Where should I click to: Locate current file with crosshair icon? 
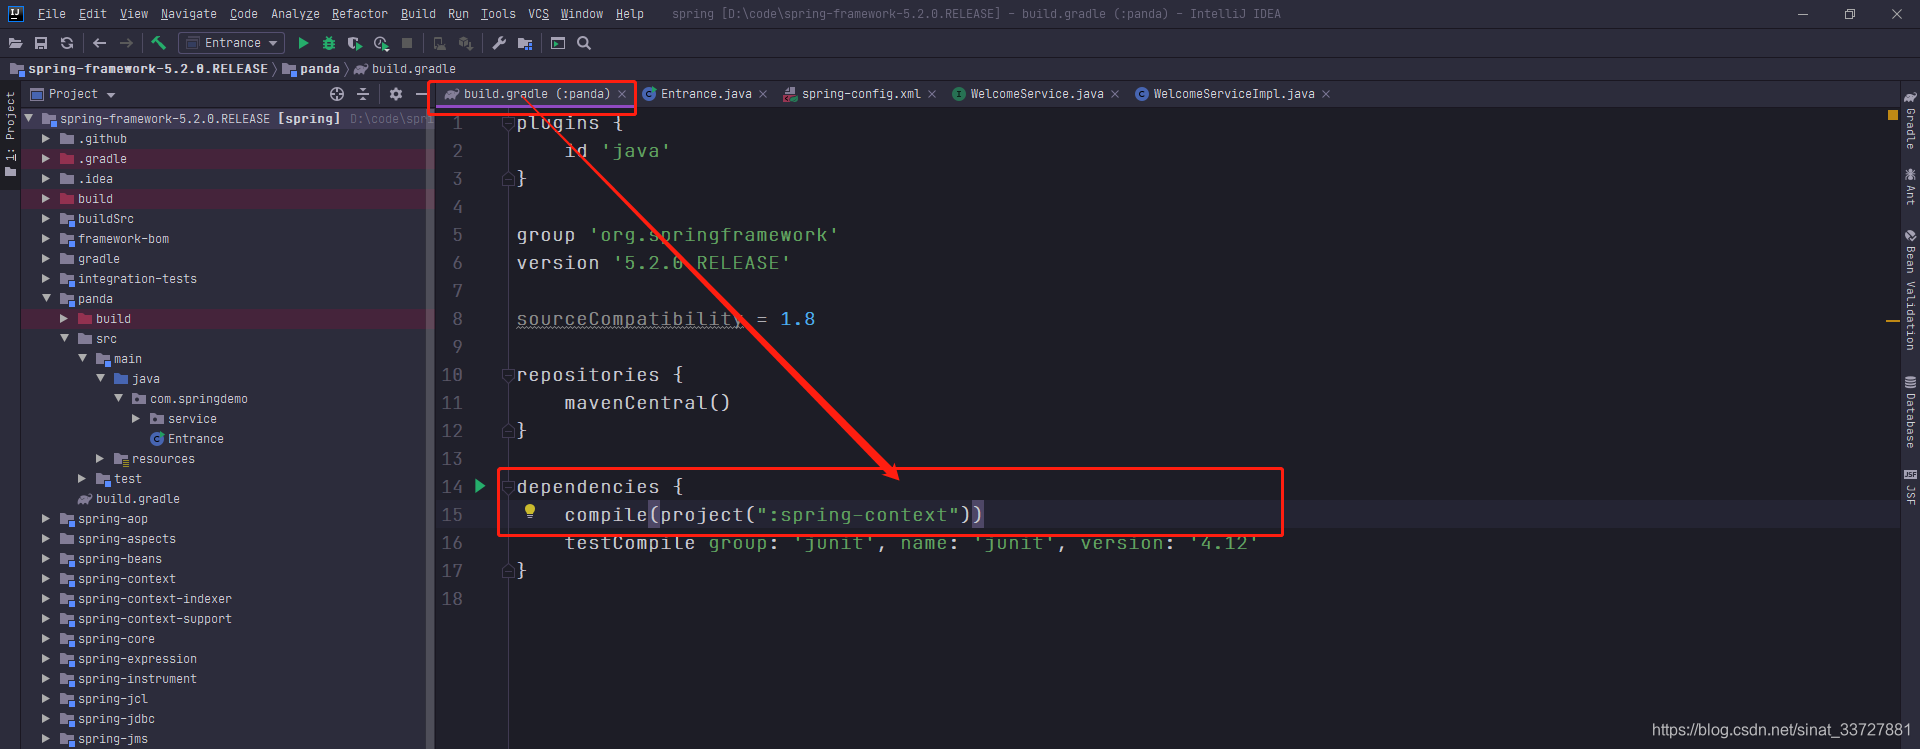(337, 94)
